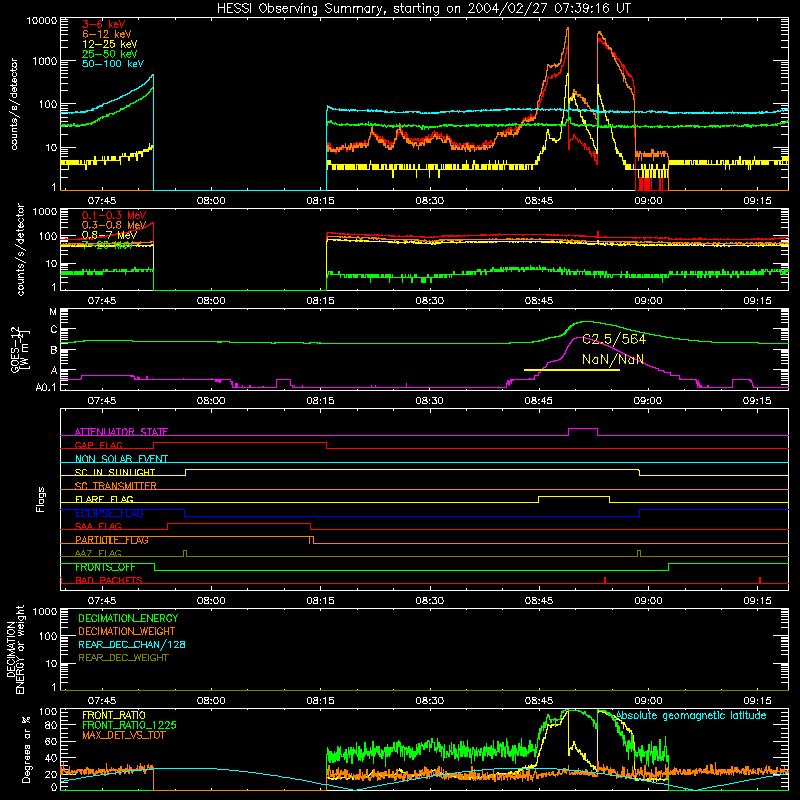Select the ECLIPSE_FLAG label
800x800 pixels.
click(x=109, y=513)
